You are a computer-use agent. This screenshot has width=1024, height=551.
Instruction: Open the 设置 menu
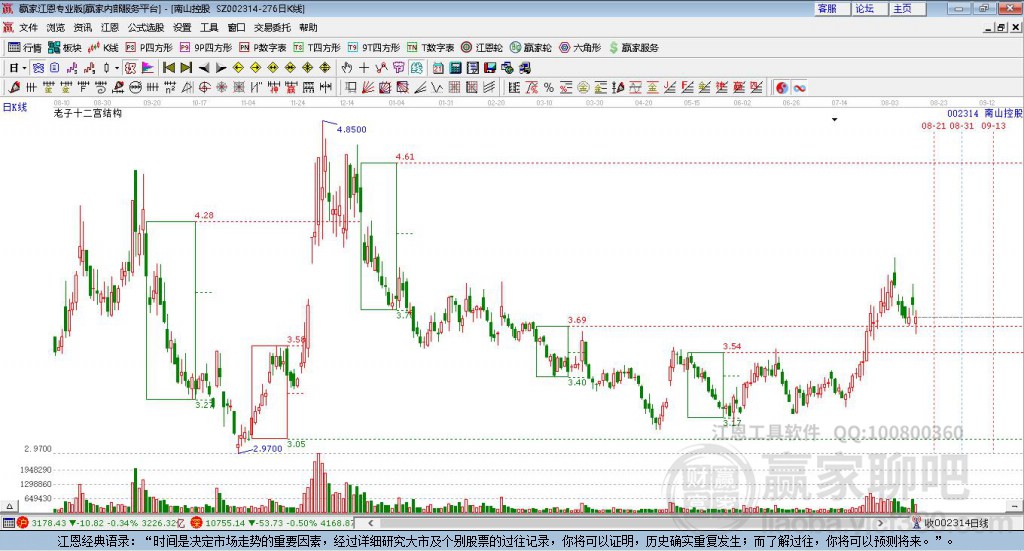(182, 27)
